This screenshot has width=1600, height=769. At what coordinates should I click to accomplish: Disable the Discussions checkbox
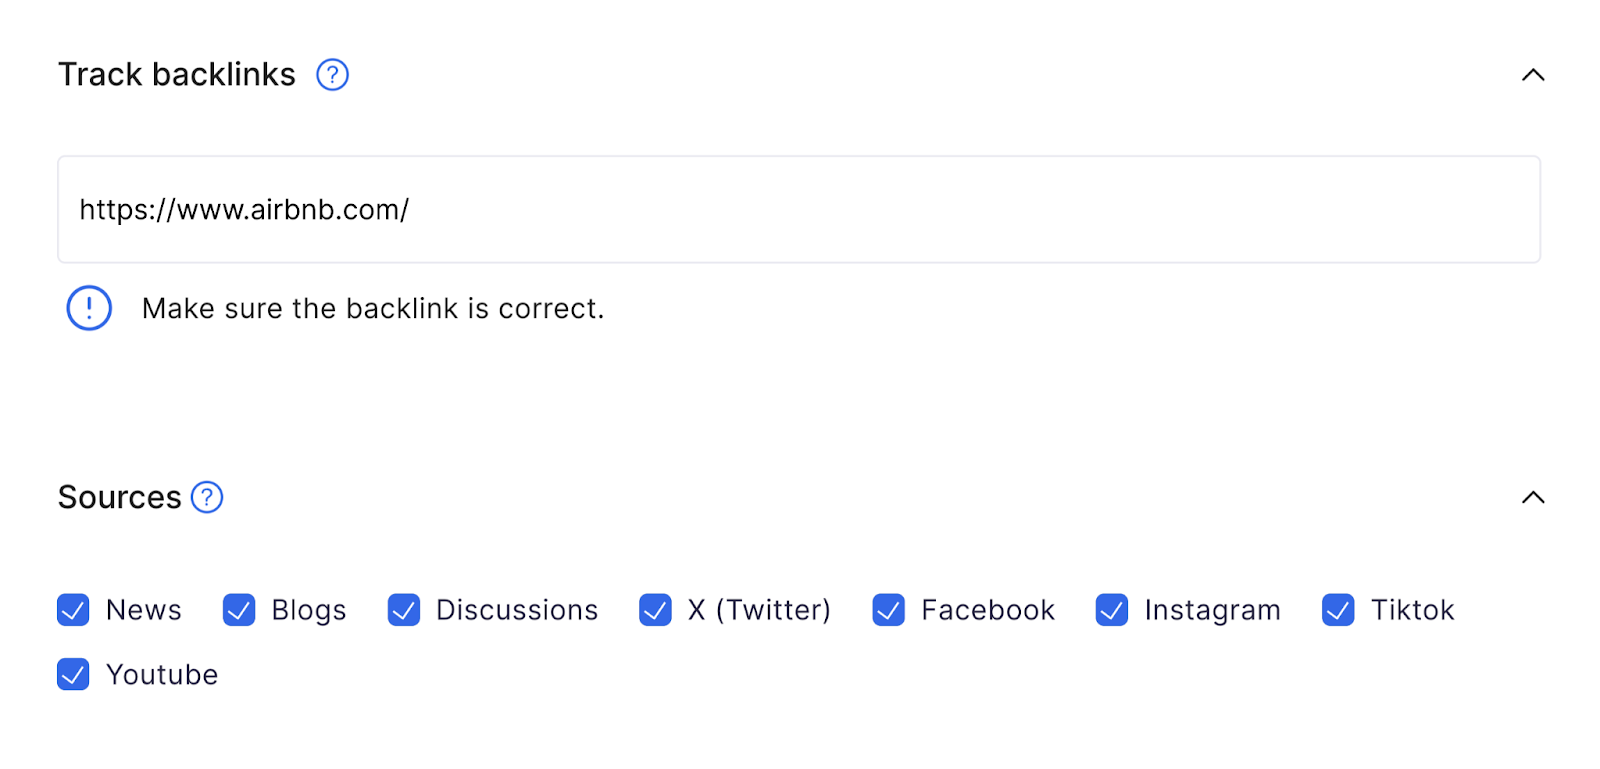(404, 610)
